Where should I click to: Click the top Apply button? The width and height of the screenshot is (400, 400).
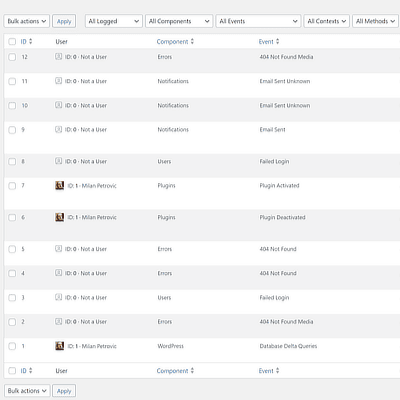coord(64,21)
